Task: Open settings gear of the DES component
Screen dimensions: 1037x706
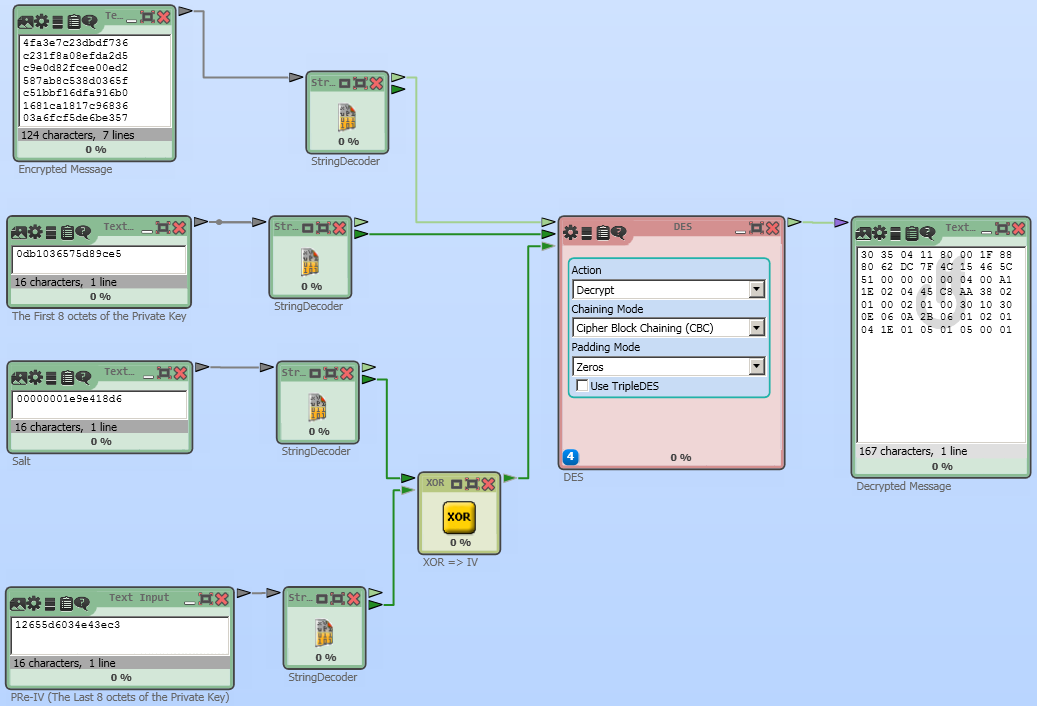Action: click(570, 233)
